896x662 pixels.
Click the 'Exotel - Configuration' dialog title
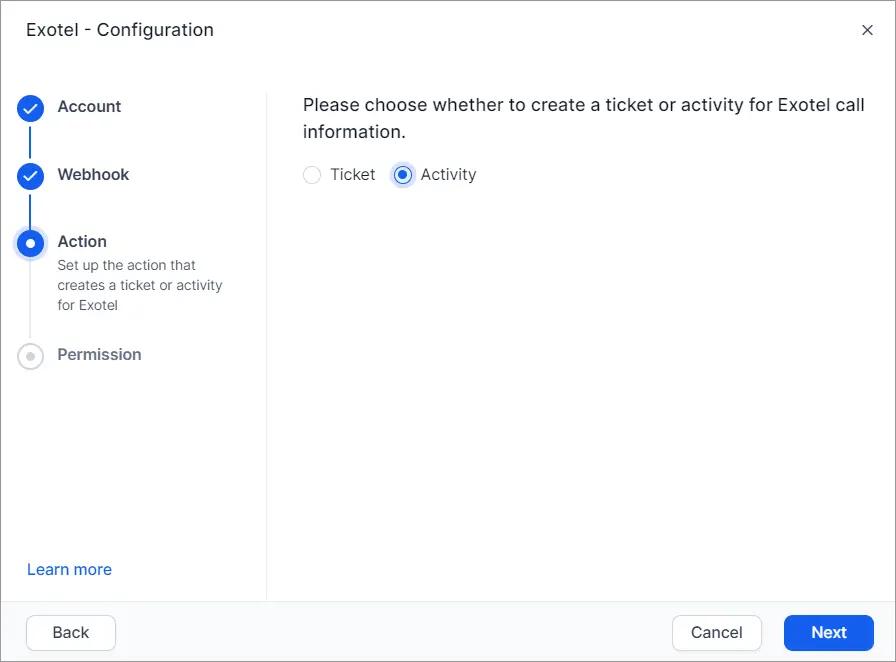coord(120,30)
